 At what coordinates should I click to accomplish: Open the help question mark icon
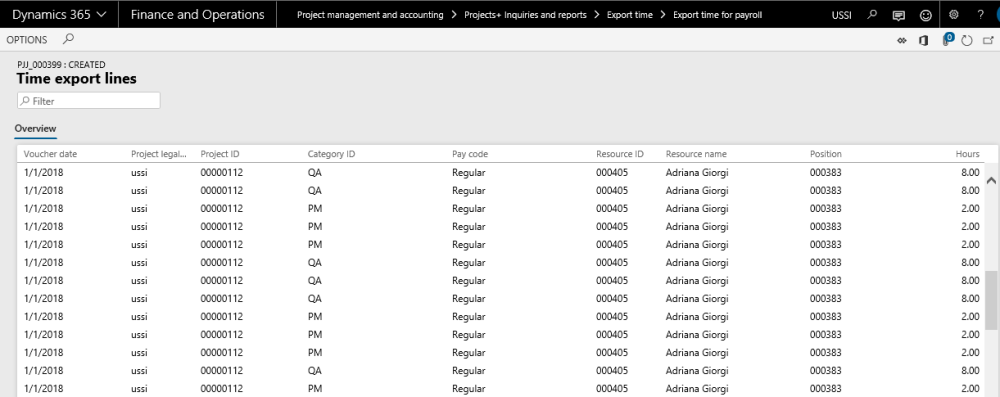(x=980, y=14)
